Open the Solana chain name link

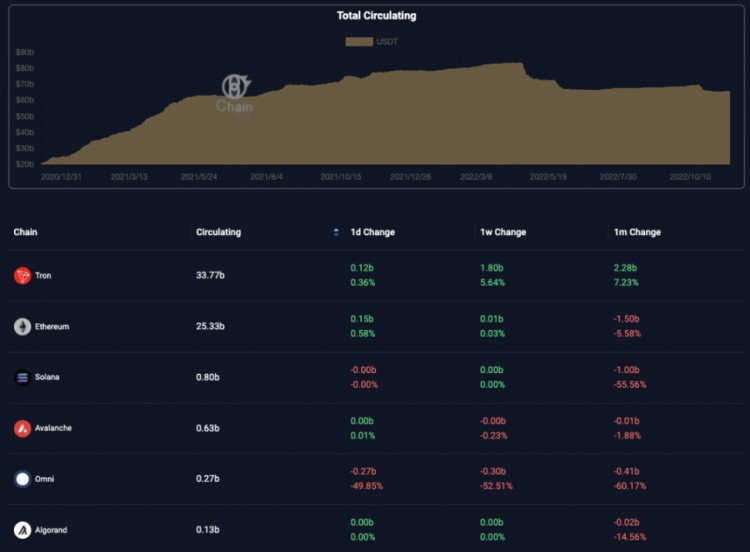point(47,377)
